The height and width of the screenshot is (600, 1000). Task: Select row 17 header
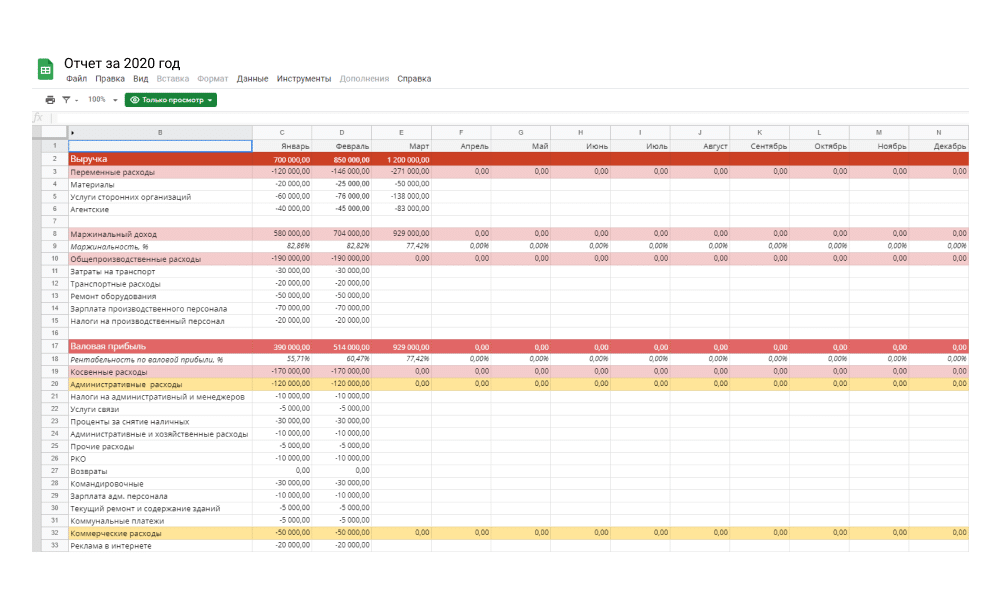(x=55, y=346)
